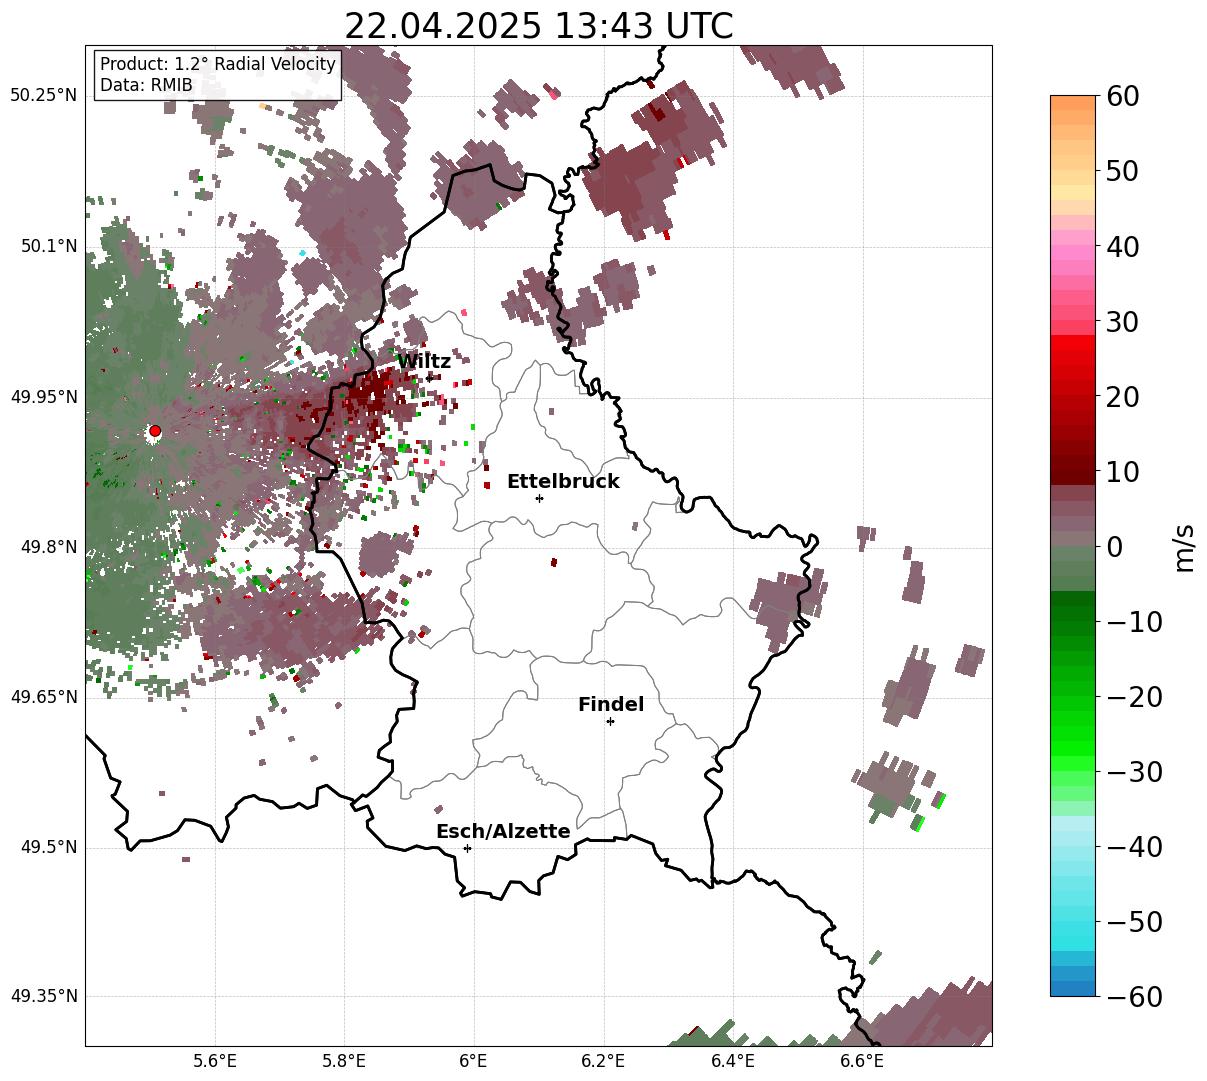Viewport: 1207px width, 1081px height.
Task: Click the 6.4°E longitude tick label
Action: tap(732, 1061)
